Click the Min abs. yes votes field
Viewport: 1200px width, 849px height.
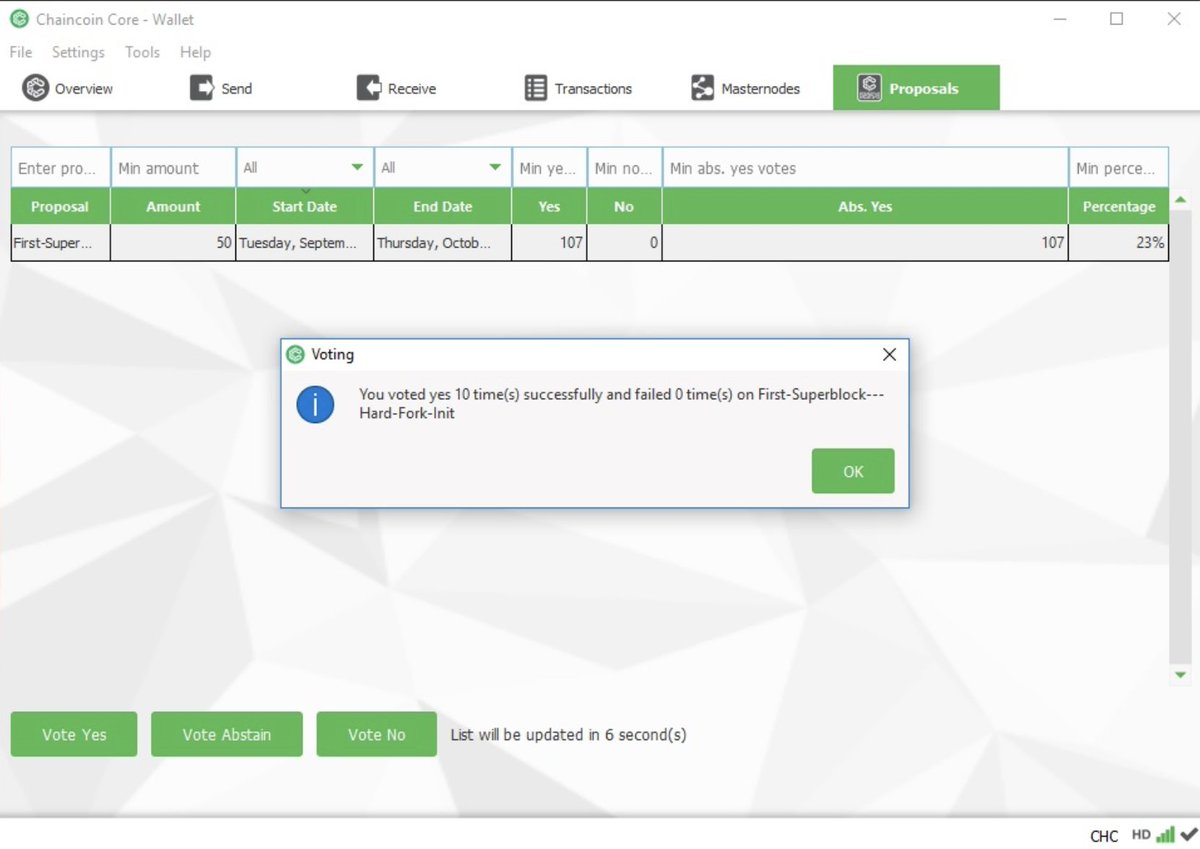tap(865, 168)
